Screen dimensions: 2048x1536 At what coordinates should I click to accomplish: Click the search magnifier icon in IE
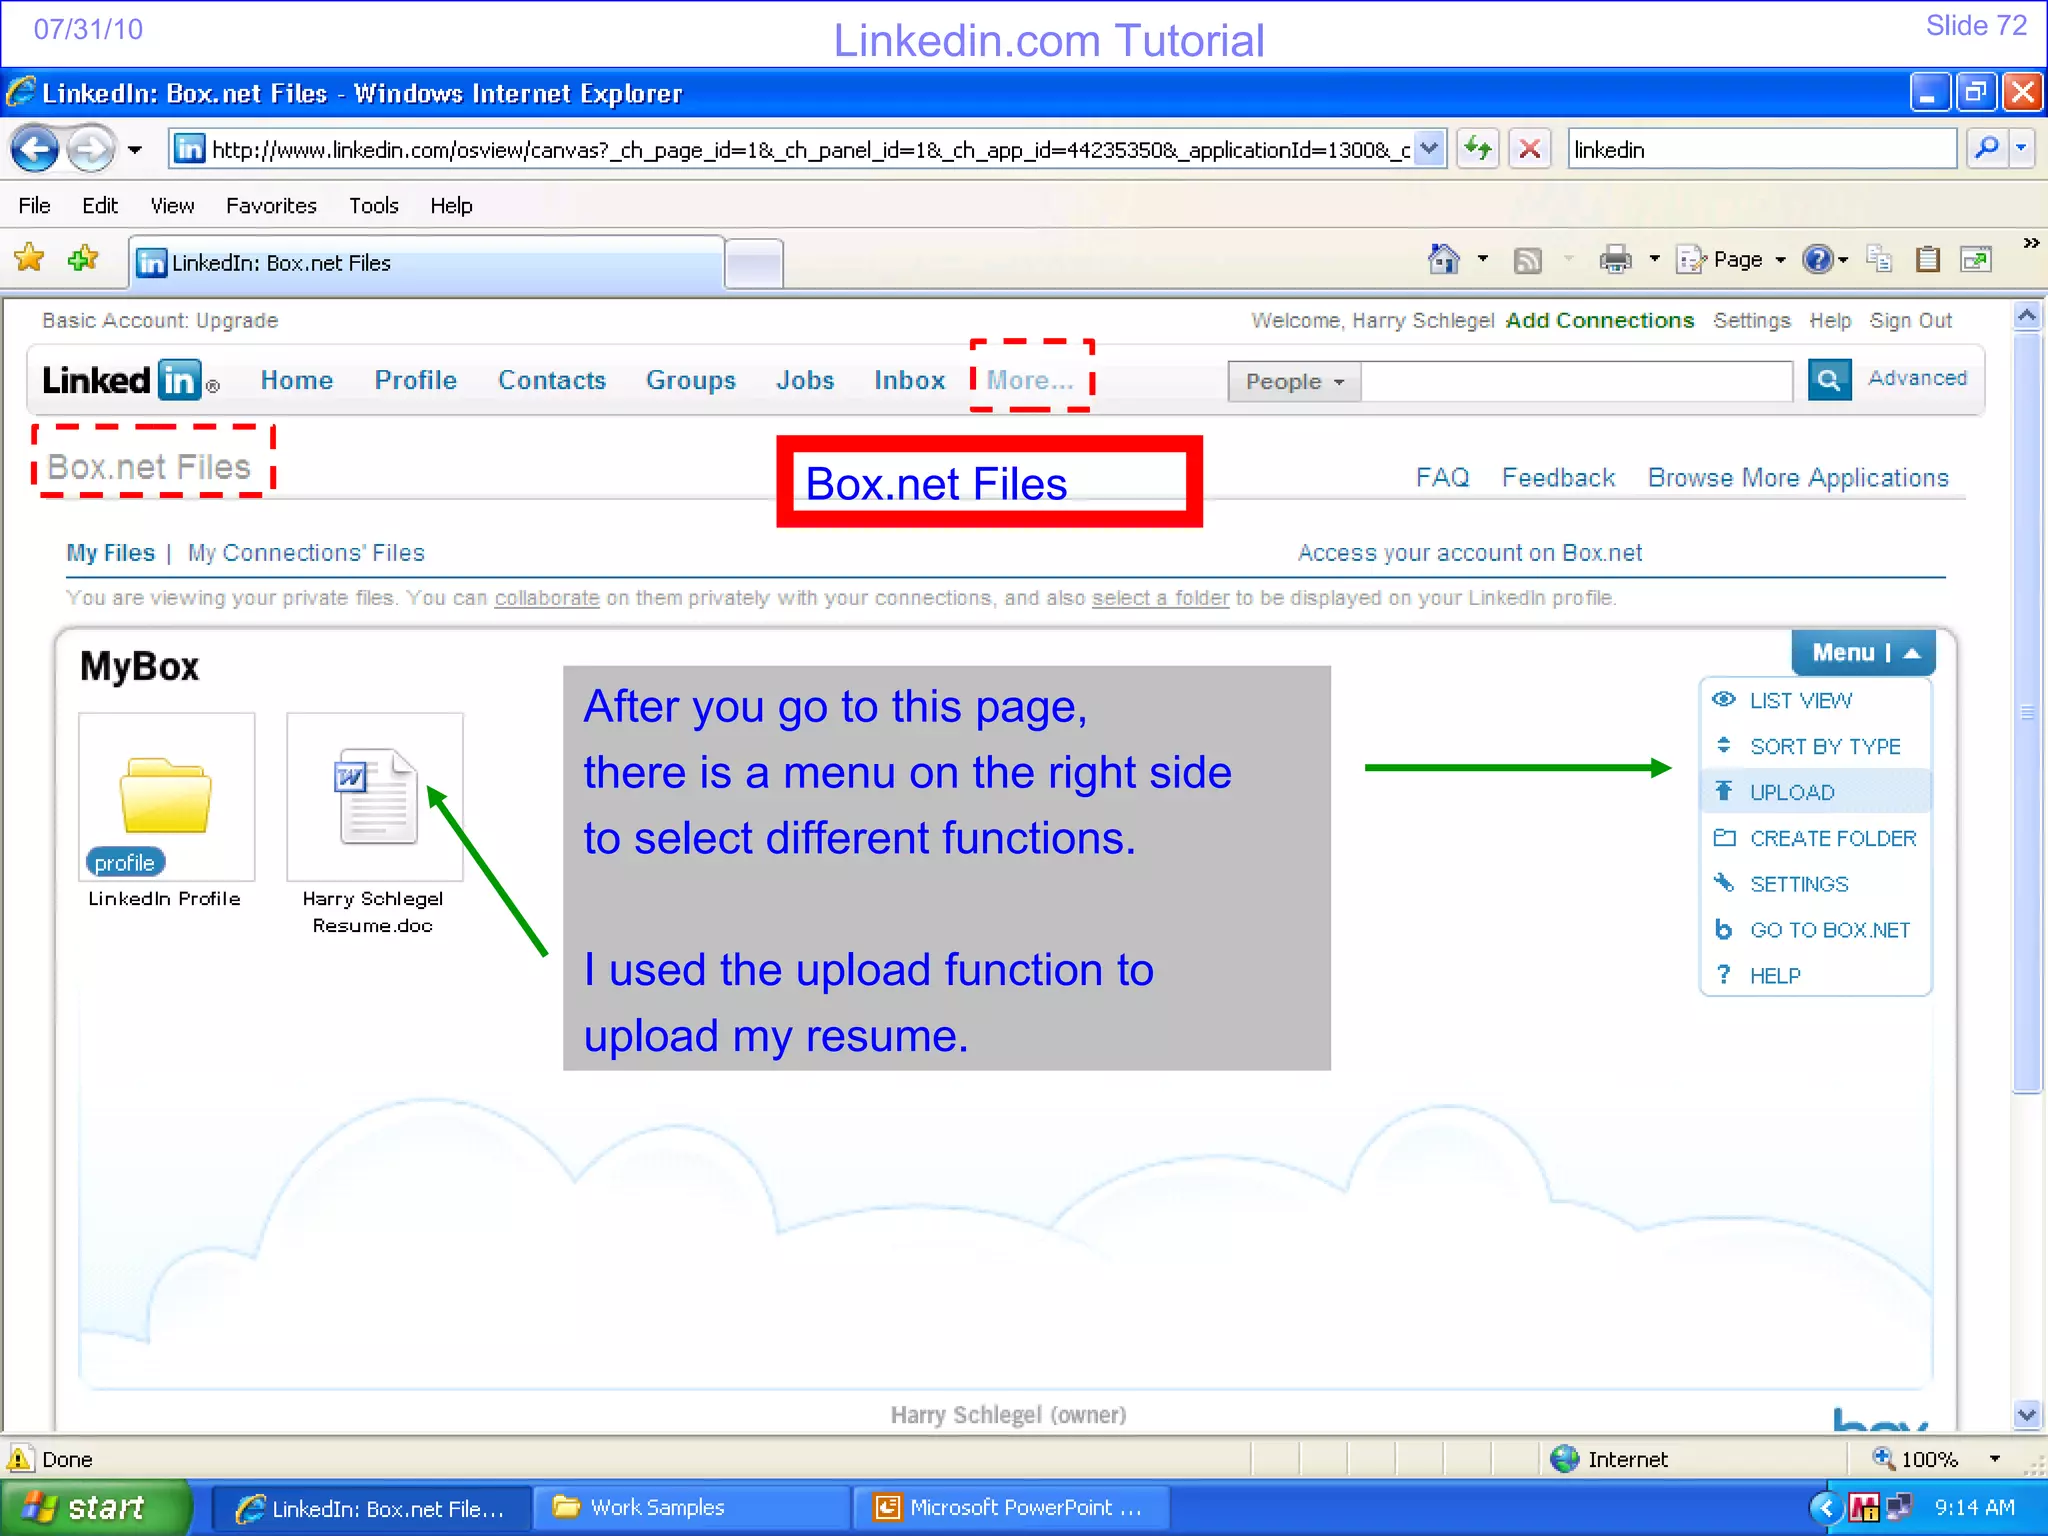click(x=1986, y=149)
